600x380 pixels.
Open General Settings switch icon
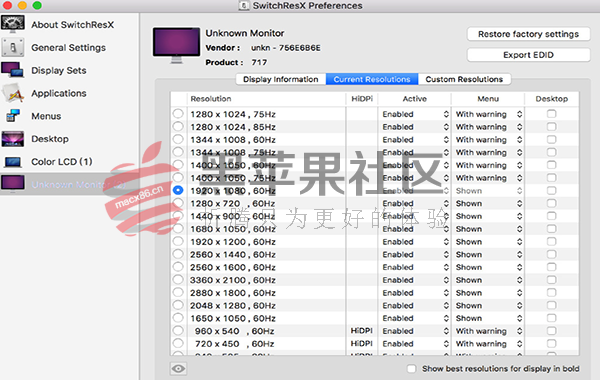click(13, 47)
